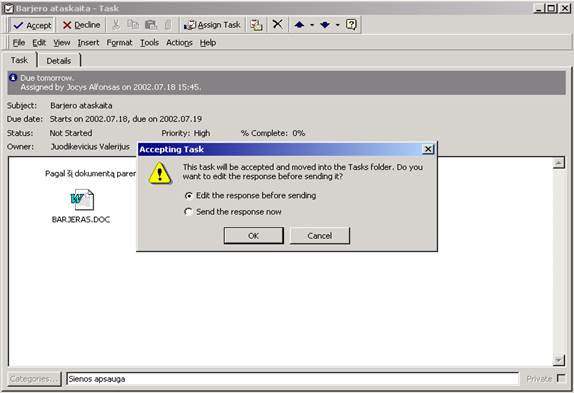574x393 pixels.
Task: Click the categories field containing Sienos apsauga
Action: point(292,379)
